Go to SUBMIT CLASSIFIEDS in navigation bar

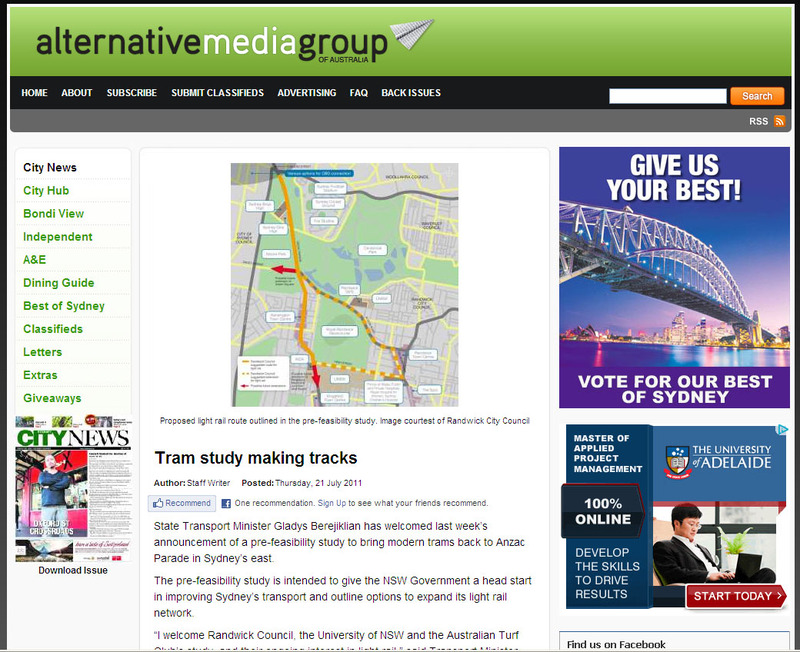coord(217,93)
